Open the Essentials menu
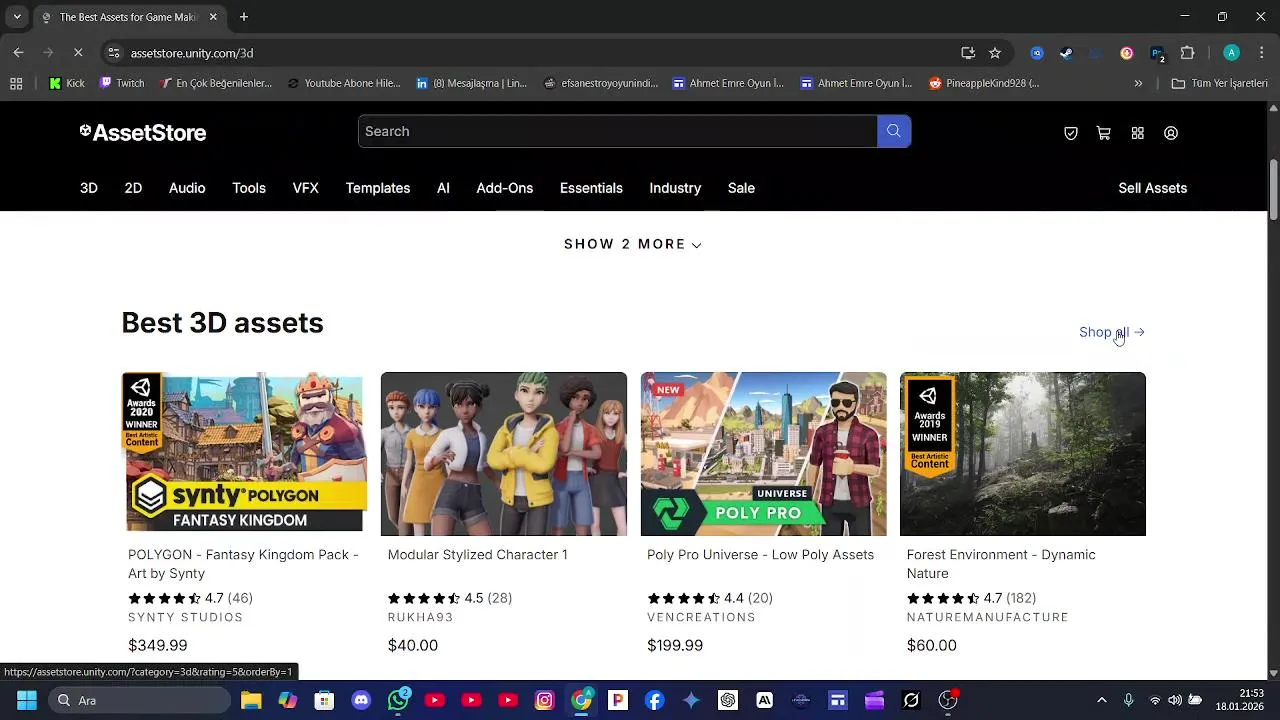 pos(591,188)
